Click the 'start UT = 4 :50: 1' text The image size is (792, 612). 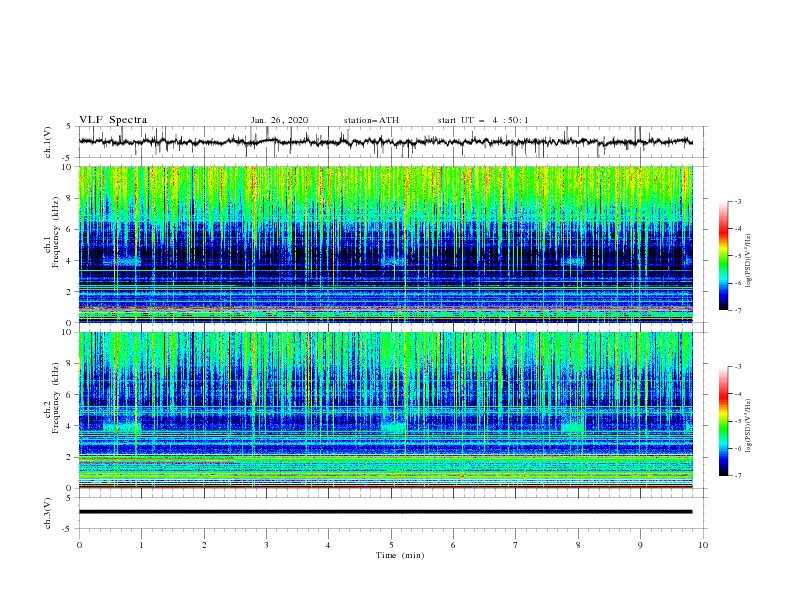(x=483, y=120)
